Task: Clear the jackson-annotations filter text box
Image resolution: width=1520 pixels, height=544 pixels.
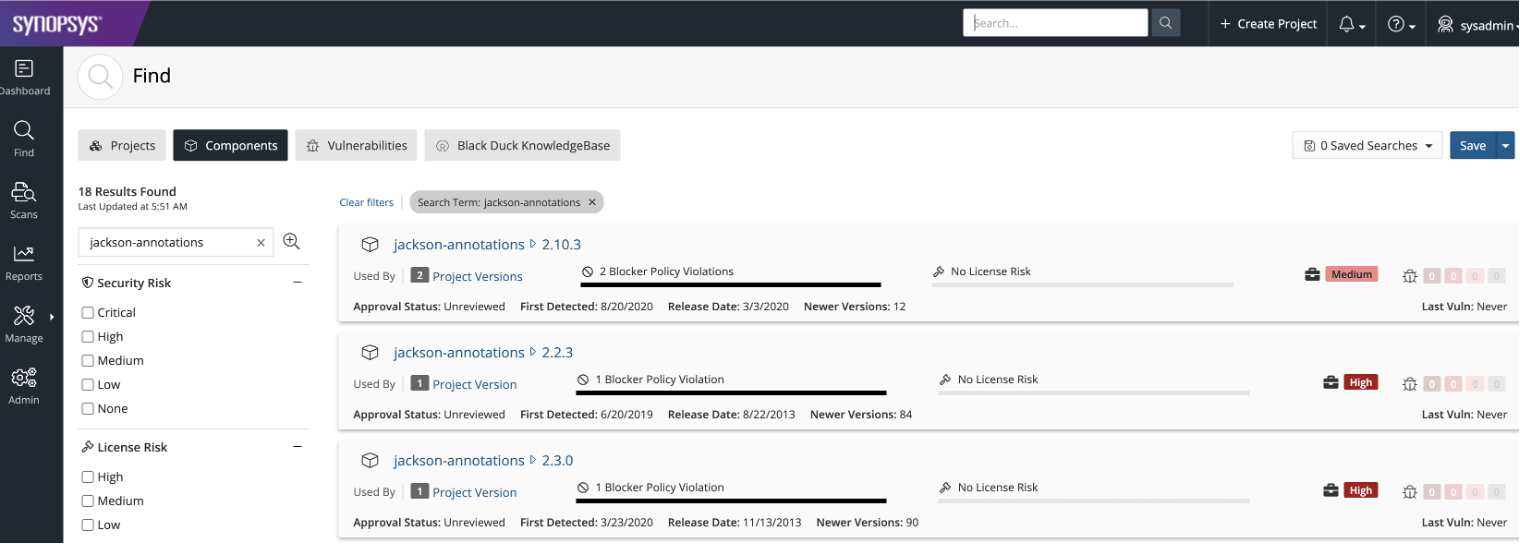Action: 260,242
